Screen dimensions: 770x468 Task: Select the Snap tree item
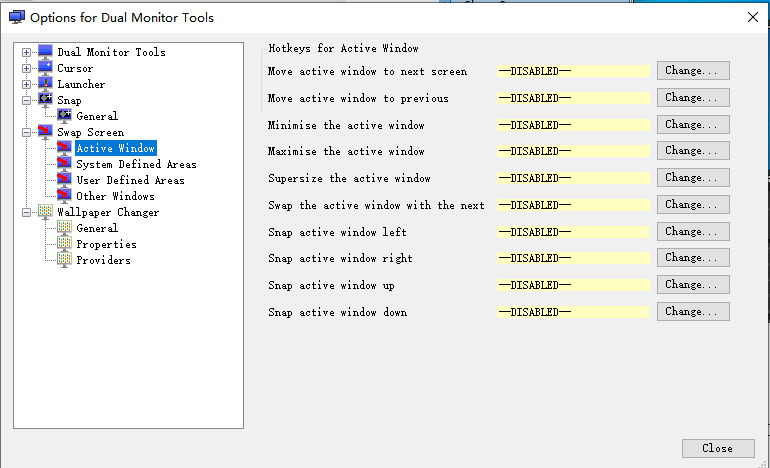click(x=69, y=100)
